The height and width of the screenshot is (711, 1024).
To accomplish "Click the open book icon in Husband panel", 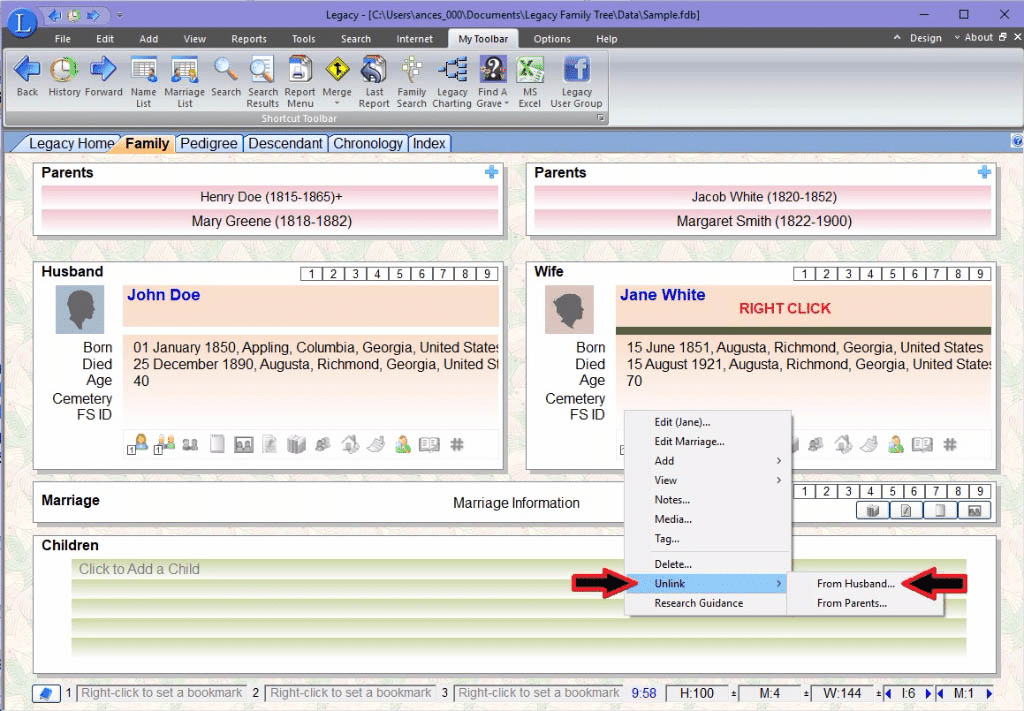I will tap(429, 445).
